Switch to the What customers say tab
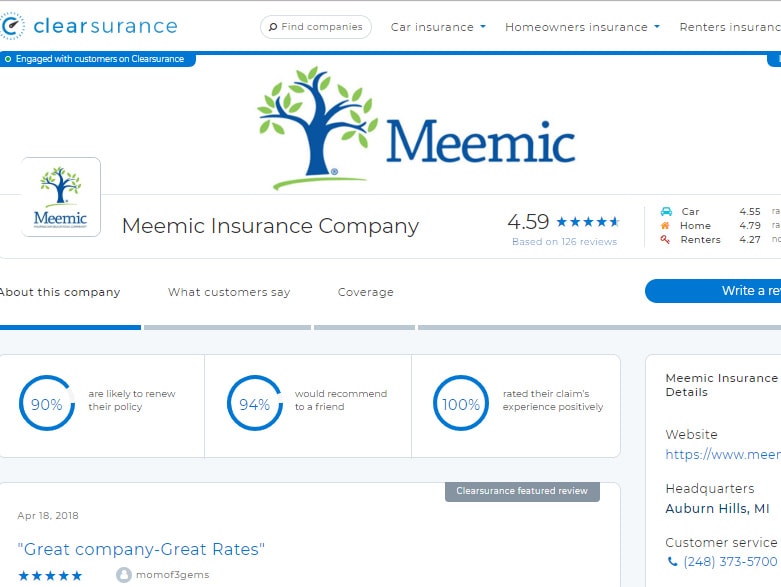The width and height of the screenshot is (781, 587). pyautogui.click(x=229, y=292)
